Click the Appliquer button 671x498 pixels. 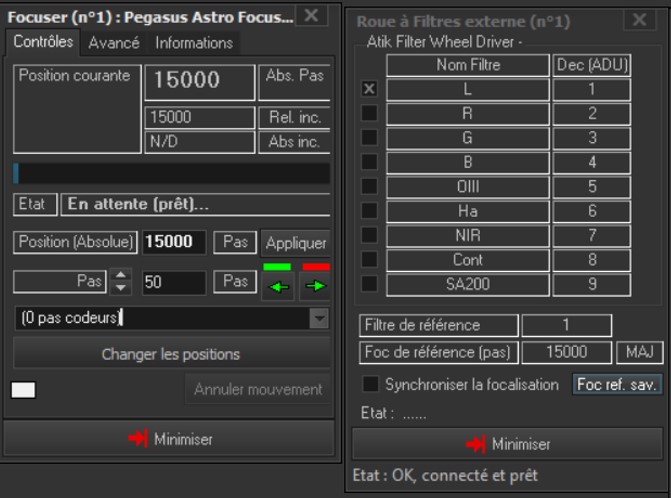pos(295,243)
